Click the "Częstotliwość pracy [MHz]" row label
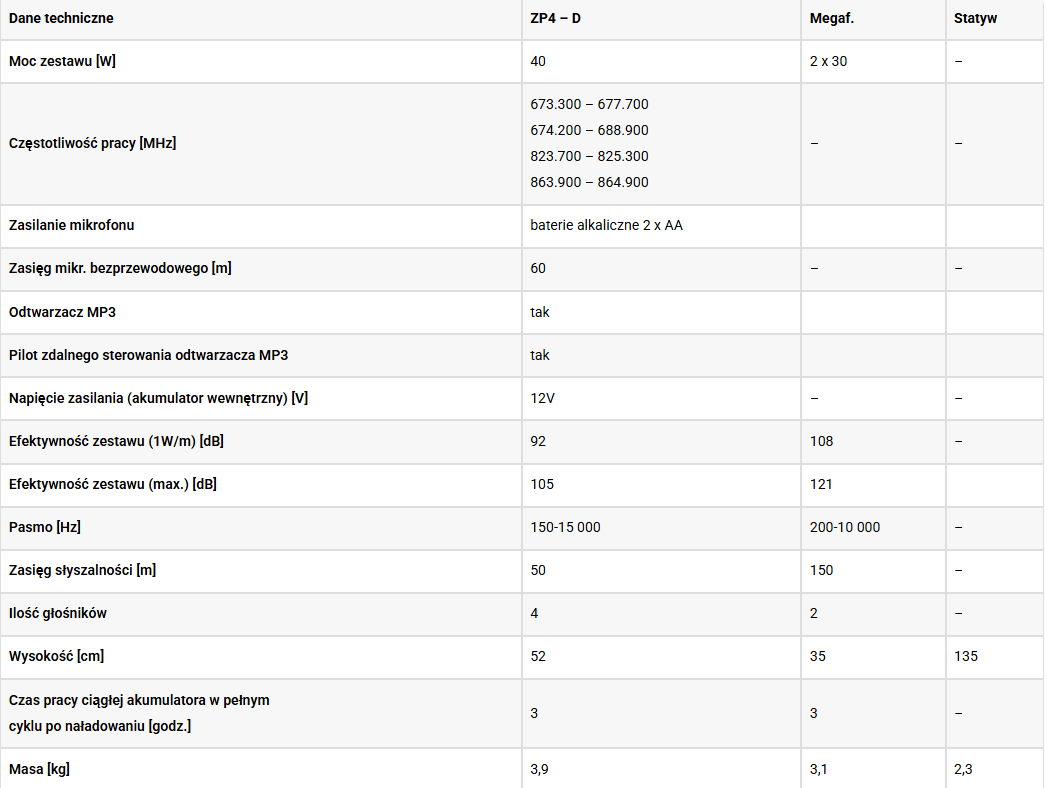This screenshot has height=788, width=1047. [x=92, y=144]
